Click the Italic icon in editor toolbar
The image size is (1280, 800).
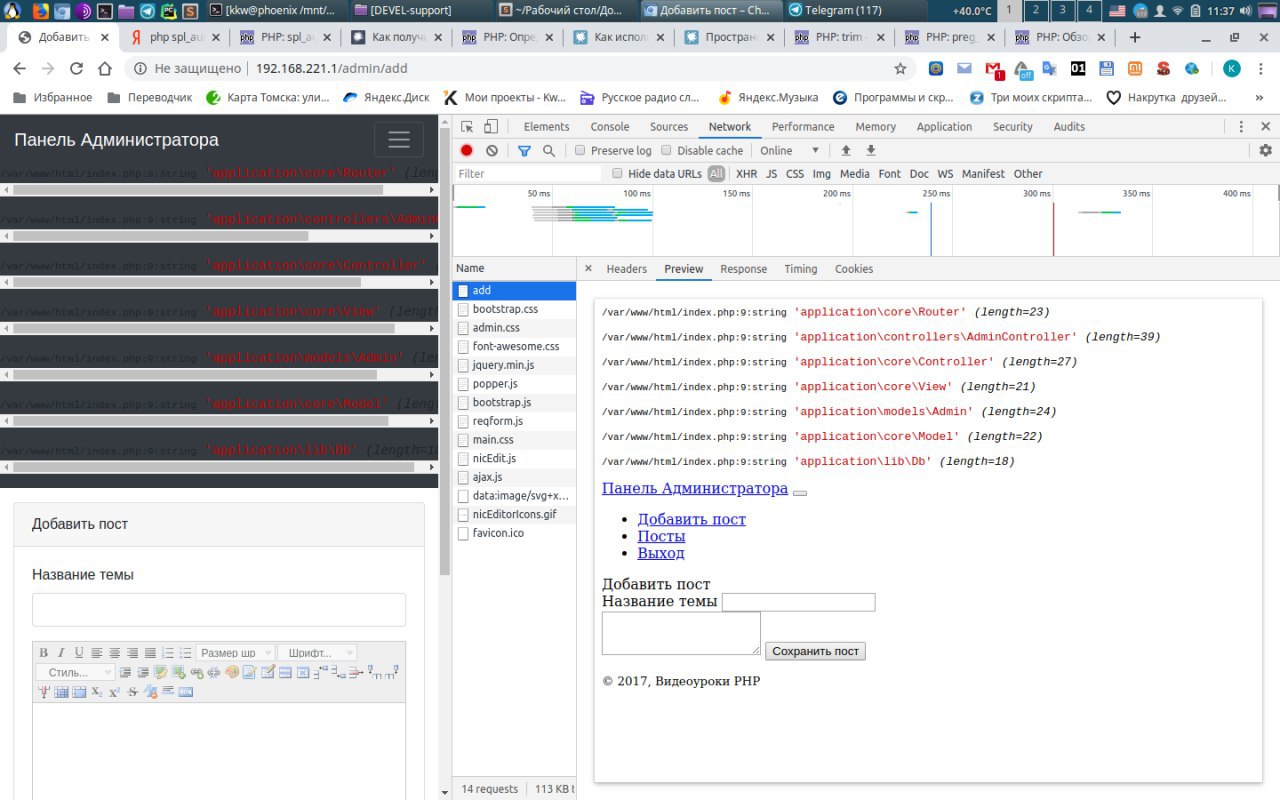61,653
